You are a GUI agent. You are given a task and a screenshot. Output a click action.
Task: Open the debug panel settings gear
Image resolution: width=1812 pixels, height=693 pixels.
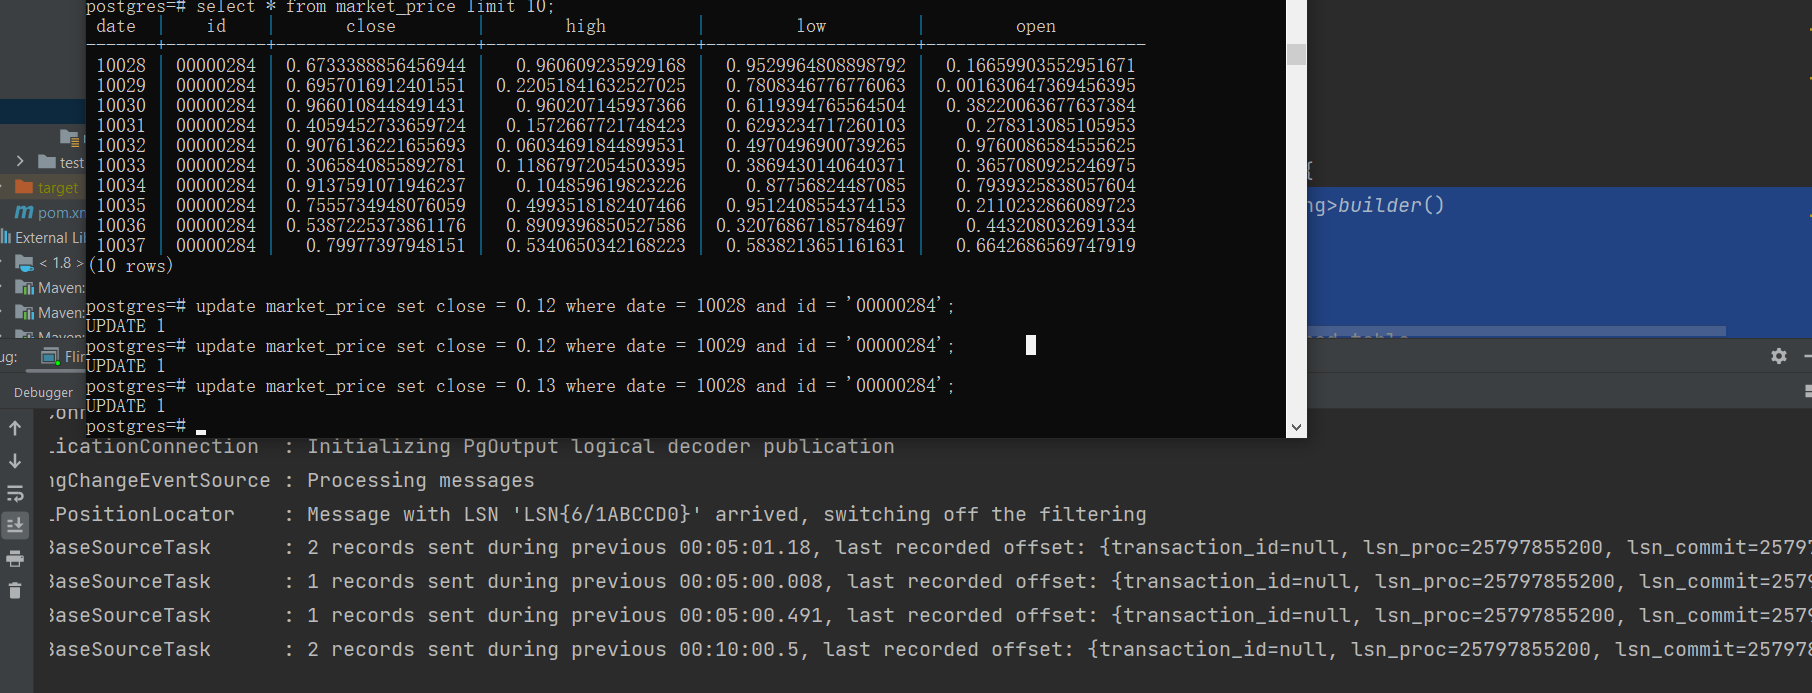tap(1778, 356)
